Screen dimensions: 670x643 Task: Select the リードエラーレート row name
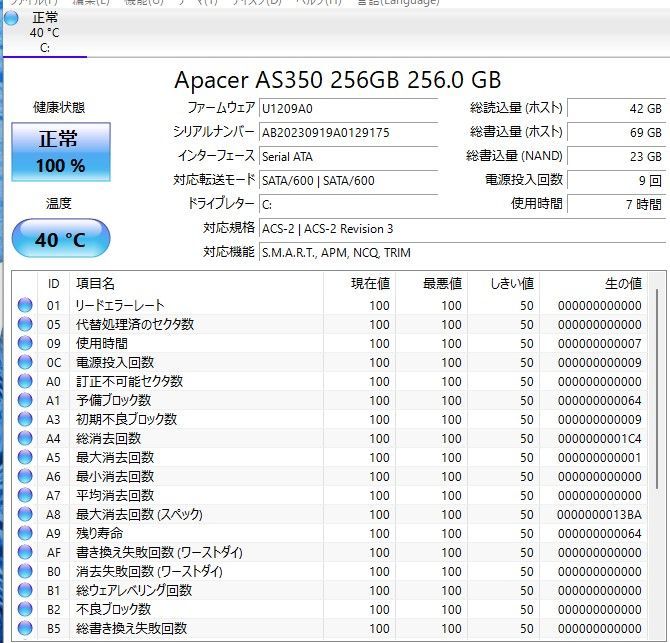tap(120, 305)
